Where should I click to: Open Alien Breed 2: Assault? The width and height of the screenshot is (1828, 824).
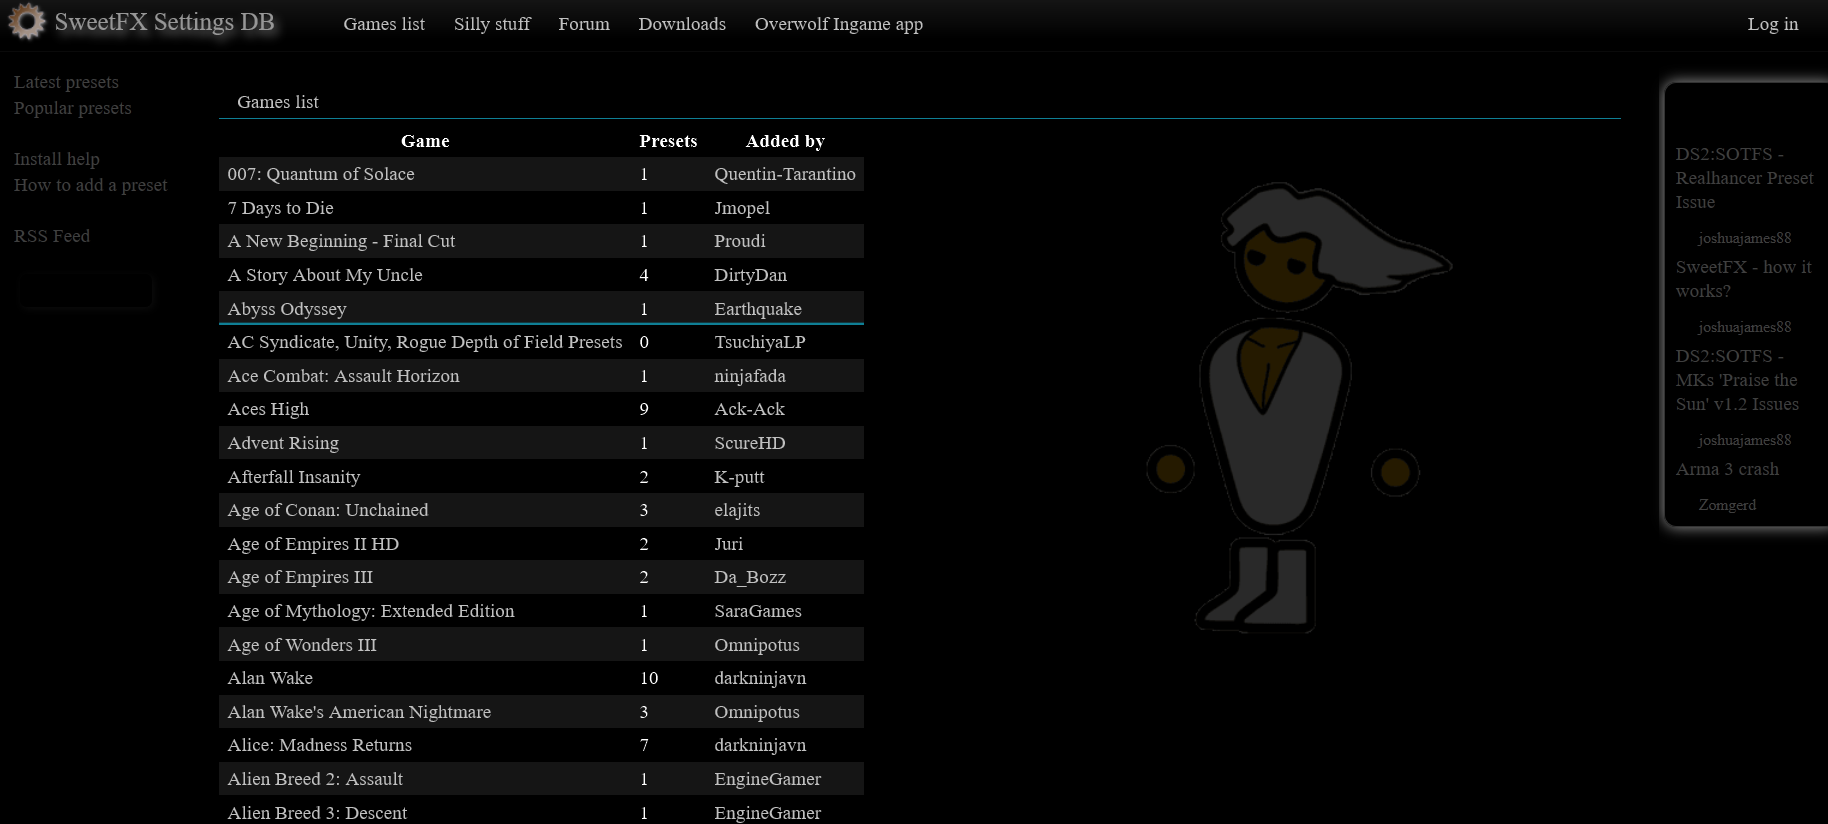point(315,779)
